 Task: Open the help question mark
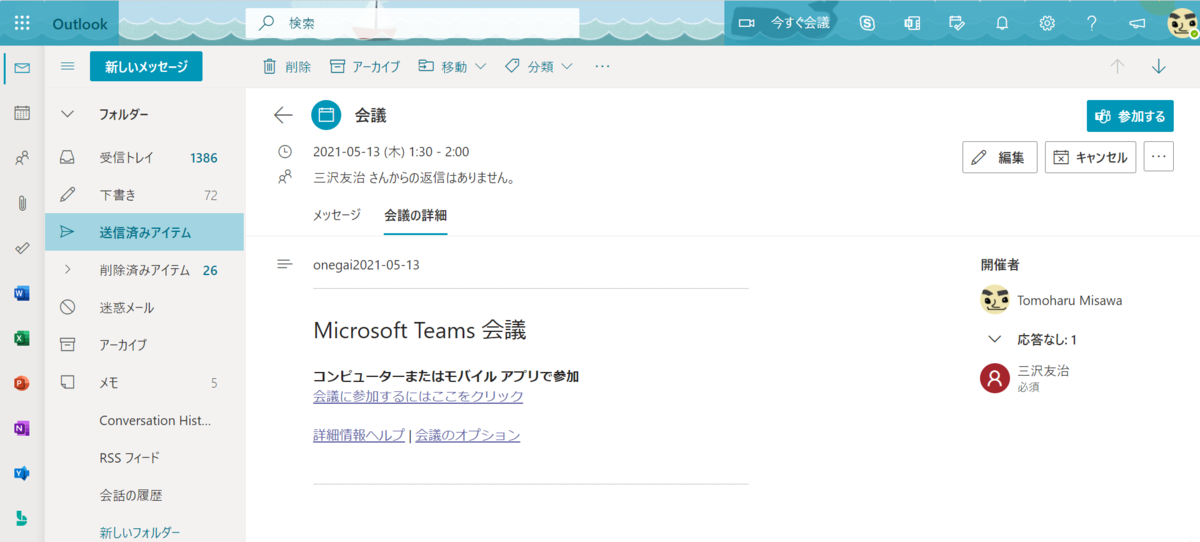[x=1092, y=22]
